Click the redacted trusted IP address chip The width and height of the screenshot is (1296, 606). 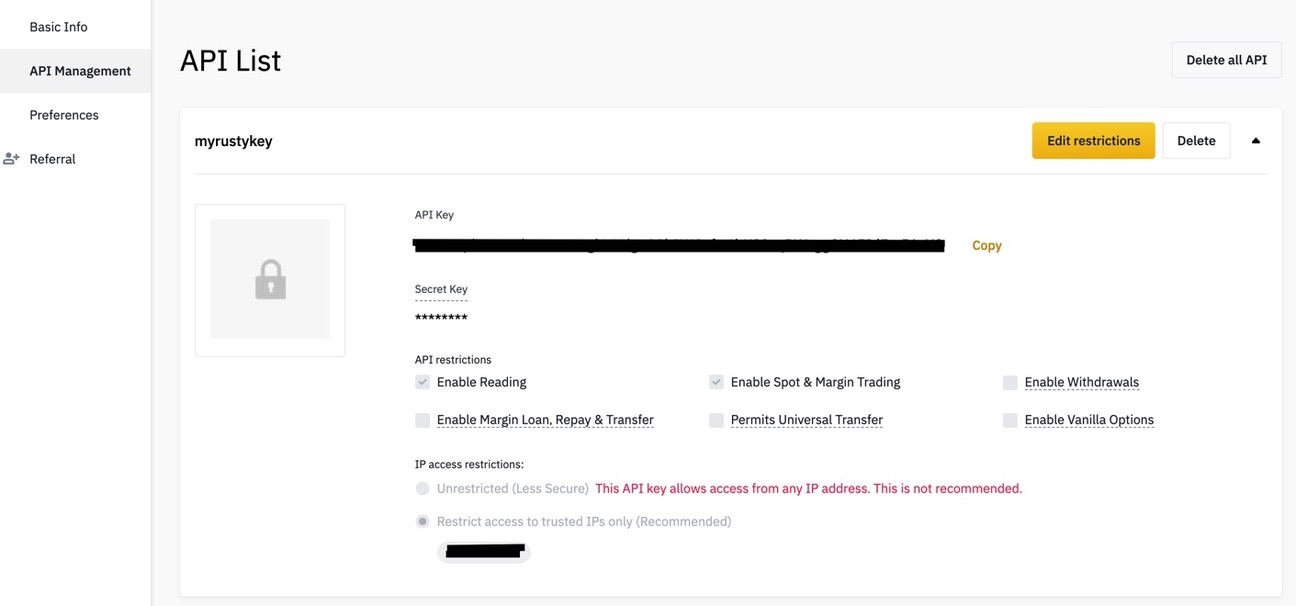click(484, 551)
